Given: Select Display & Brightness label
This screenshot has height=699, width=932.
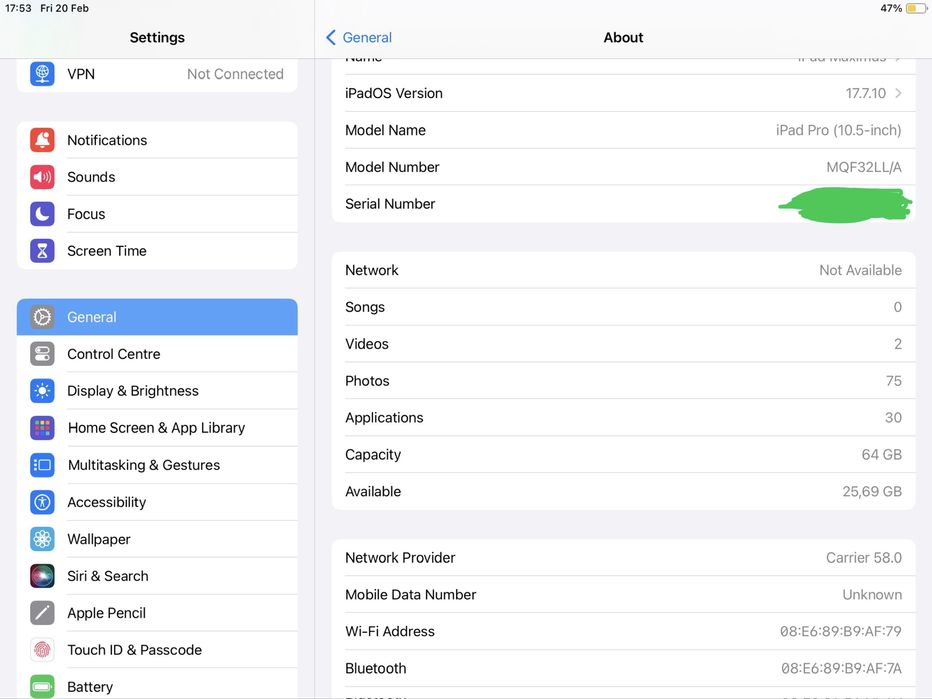Looking at the screenshot, I should tap(133, 391).
